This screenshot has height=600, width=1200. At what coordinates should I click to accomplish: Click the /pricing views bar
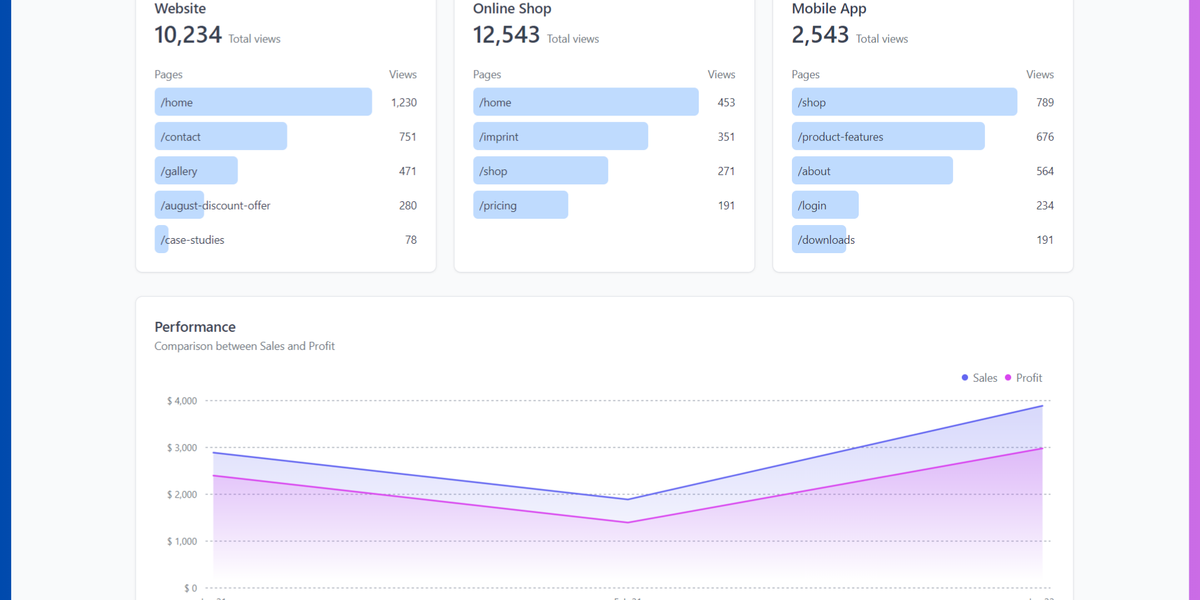(520, 205)
